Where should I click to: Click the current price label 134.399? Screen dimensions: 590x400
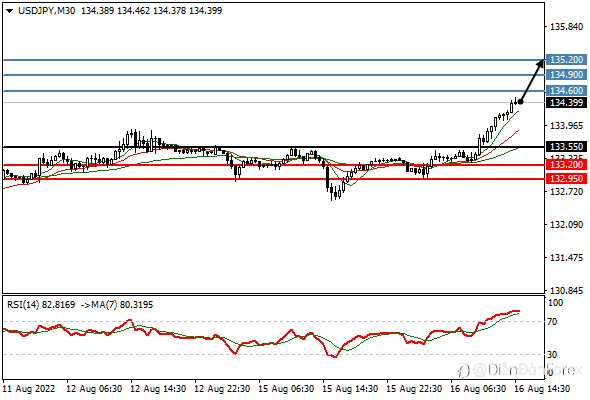click(566, 102)
